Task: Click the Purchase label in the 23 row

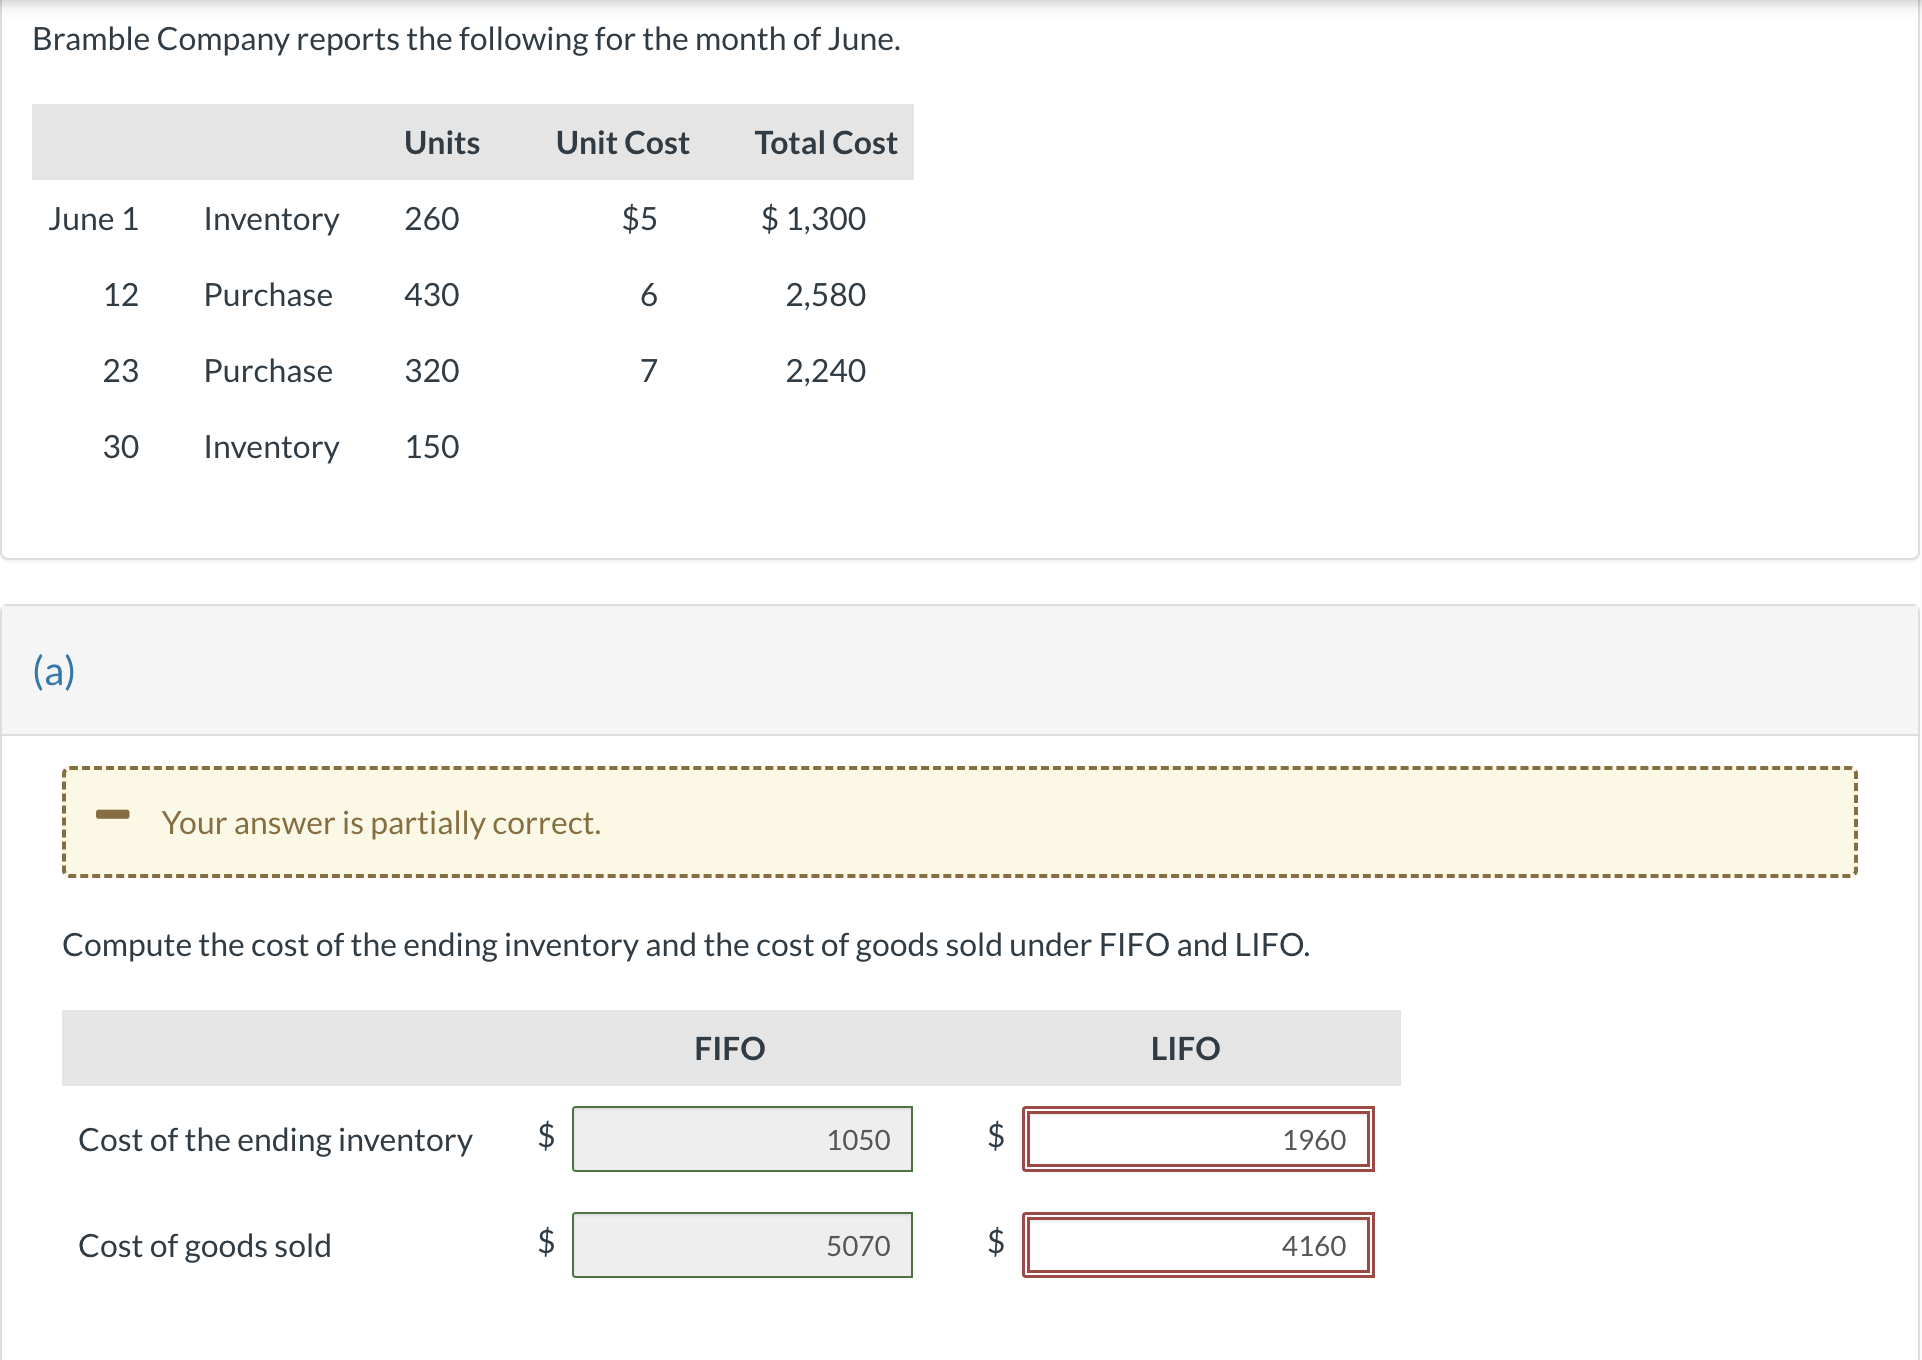Action: 268,371
